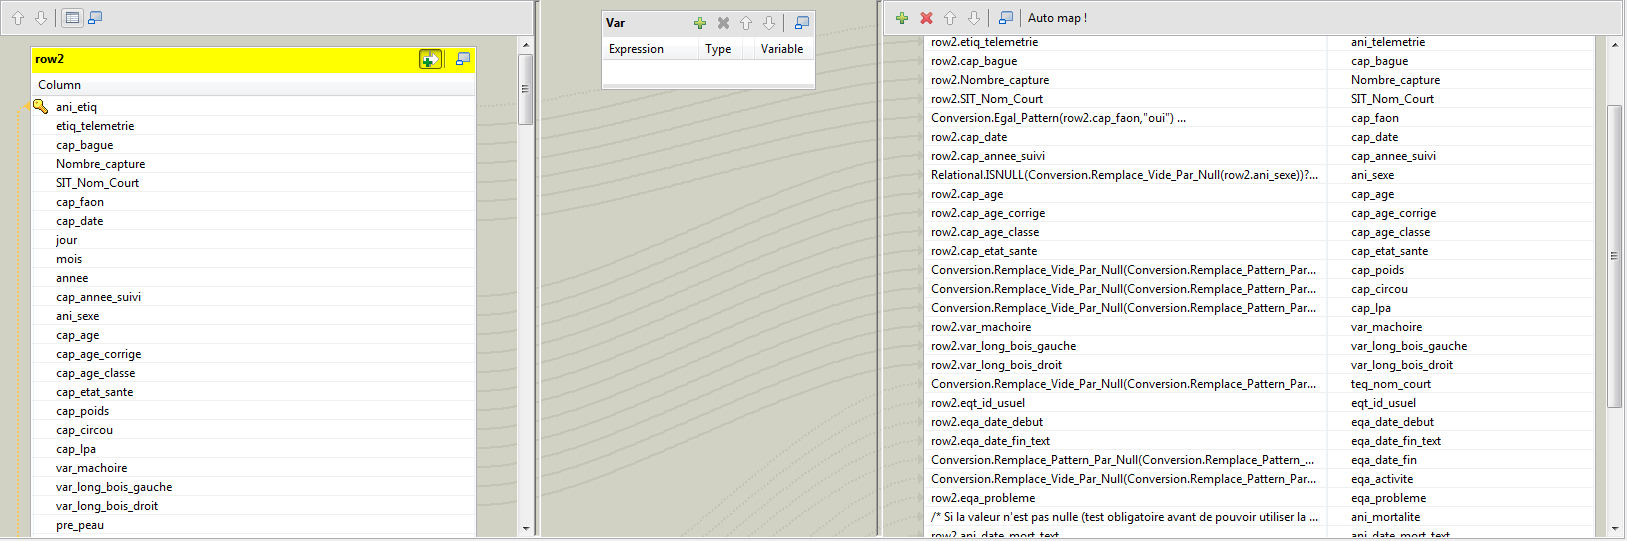
Task: Click the output panel scrollbar thumb
Action: (x=1614, y=256)
